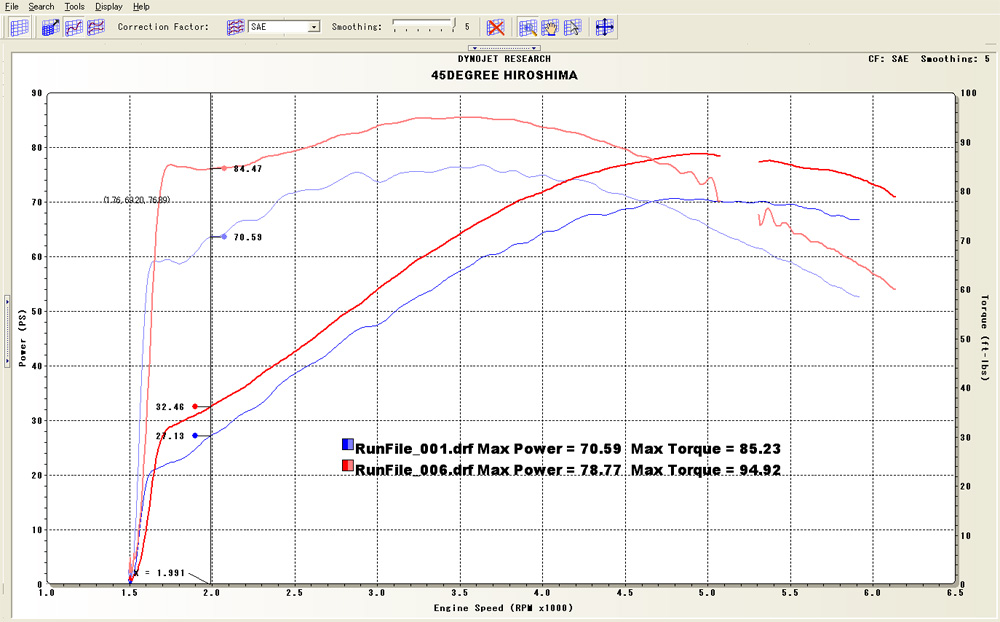Click the 45DEGREE HIROSHIMA graph title
Viewport: 1000px width, 622px height.
pyautogui.click(x=503, y=75)
